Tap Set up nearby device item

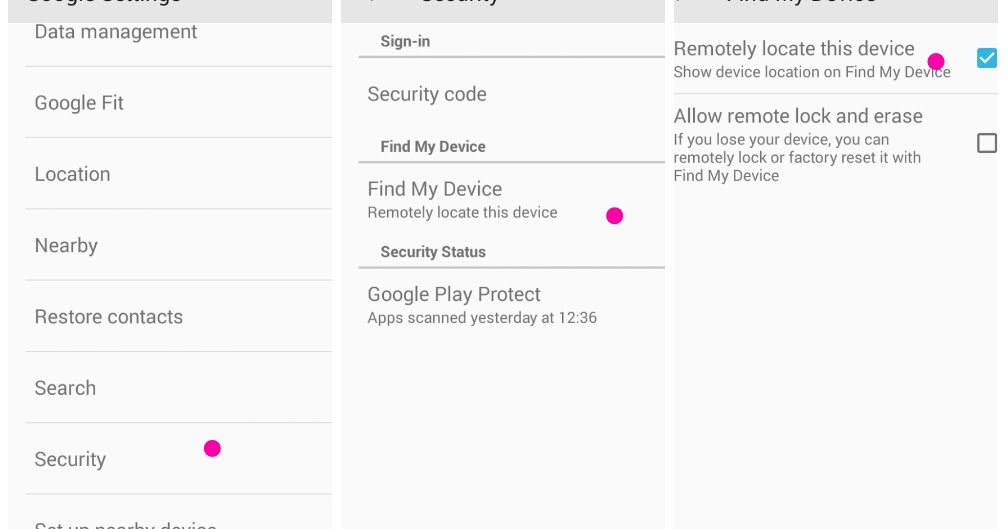click(x=126, y=524)
